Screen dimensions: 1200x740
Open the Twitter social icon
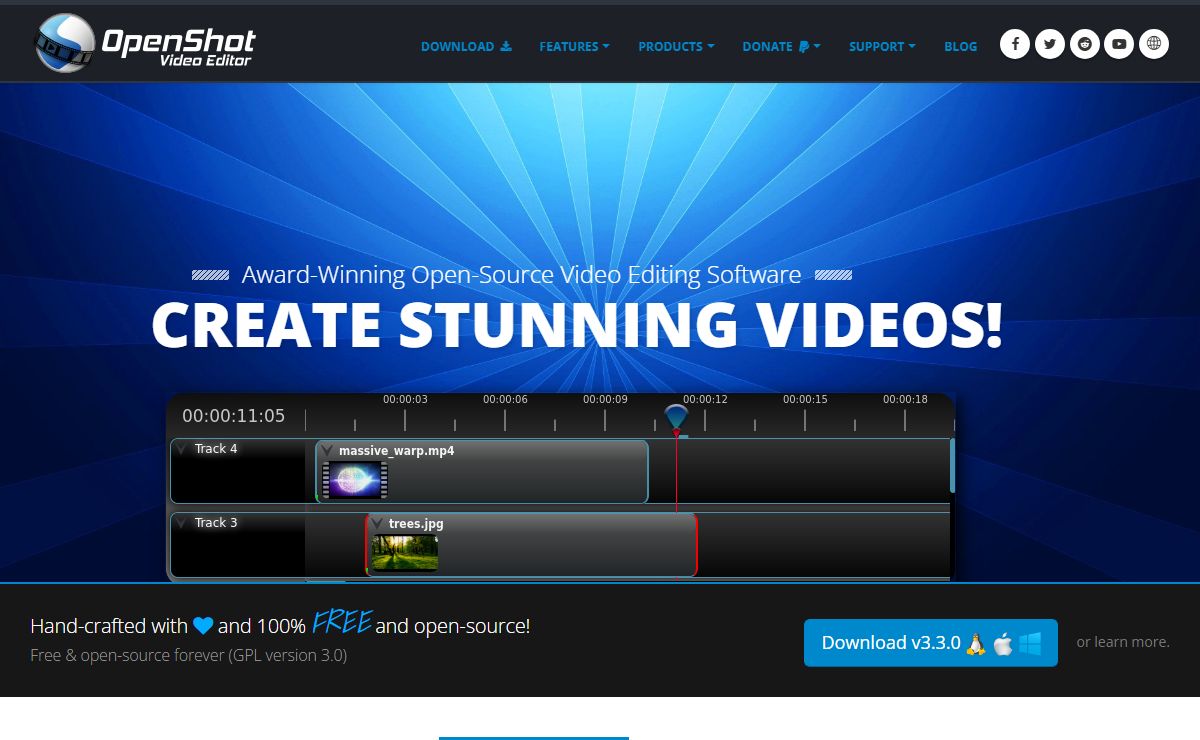1050,44
